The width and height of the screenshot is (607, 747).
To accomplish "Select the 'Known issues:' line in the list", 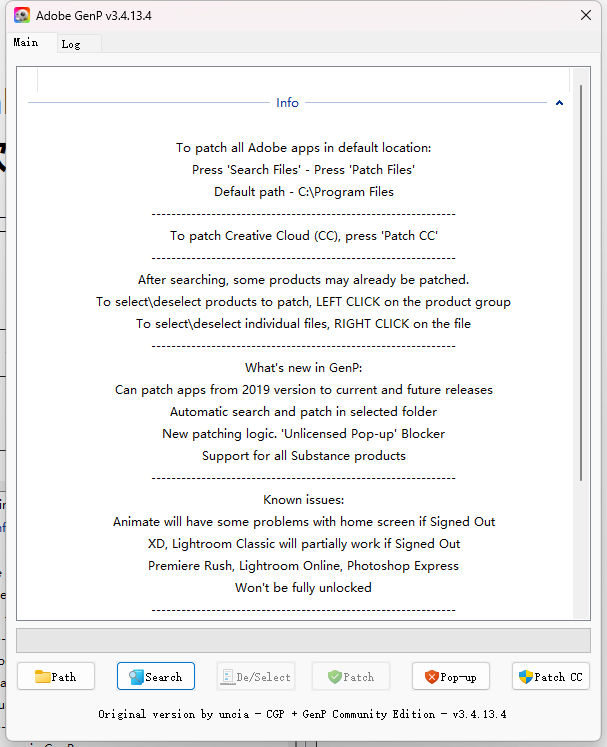I will (x=303, y=500).
